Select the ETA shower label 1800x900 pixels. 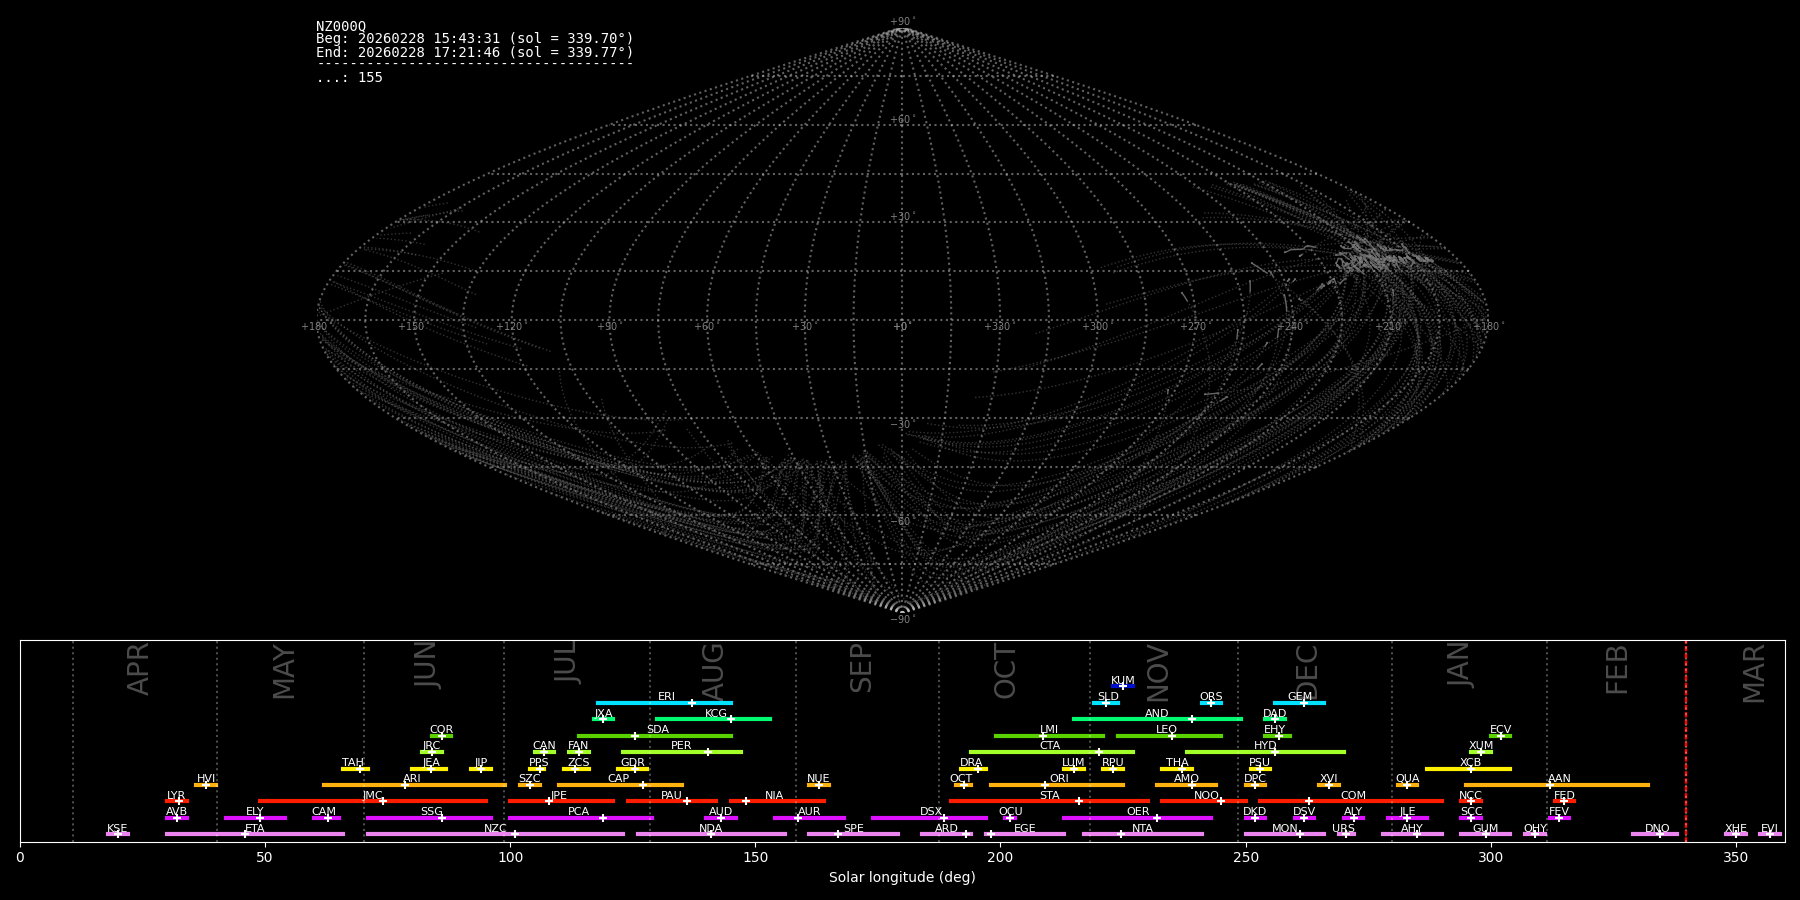click(255, 829)
